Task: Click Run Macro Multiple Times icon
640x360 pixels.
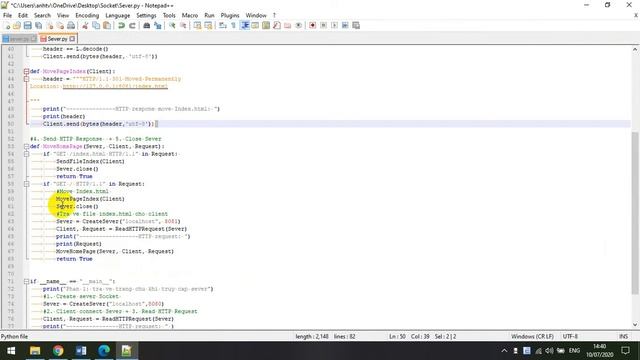Action: (x=345, y=25)
